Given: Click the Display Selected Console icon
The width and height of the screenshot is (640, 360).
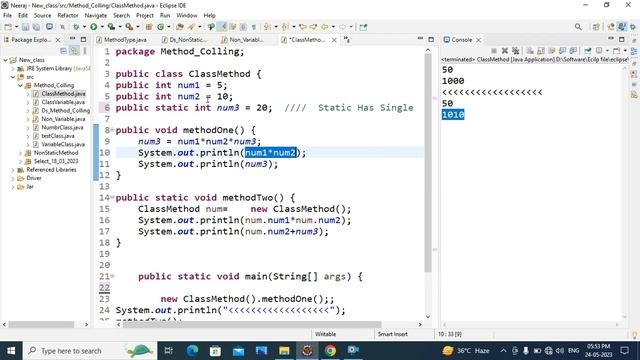Looking at the screenshot, I should pos(599,51).
